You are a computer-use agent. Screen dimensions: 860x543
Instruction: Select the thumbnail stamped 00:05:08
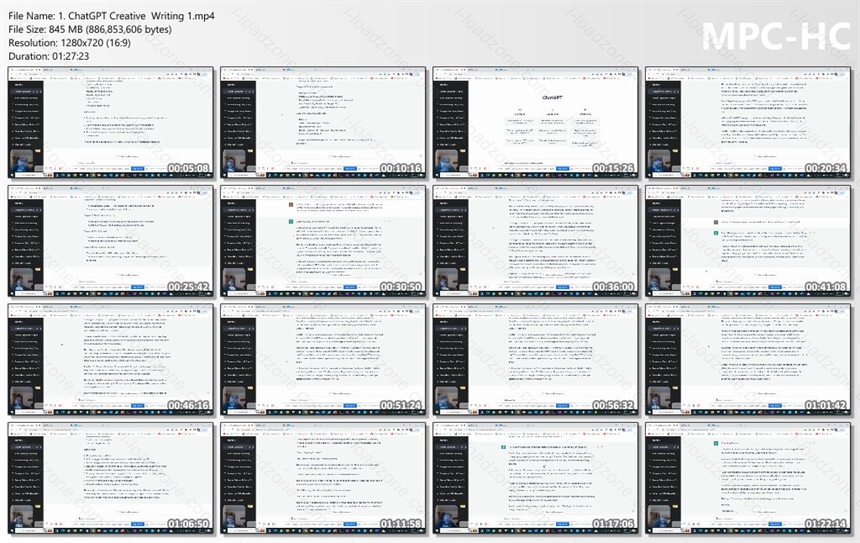pos(111,123)
